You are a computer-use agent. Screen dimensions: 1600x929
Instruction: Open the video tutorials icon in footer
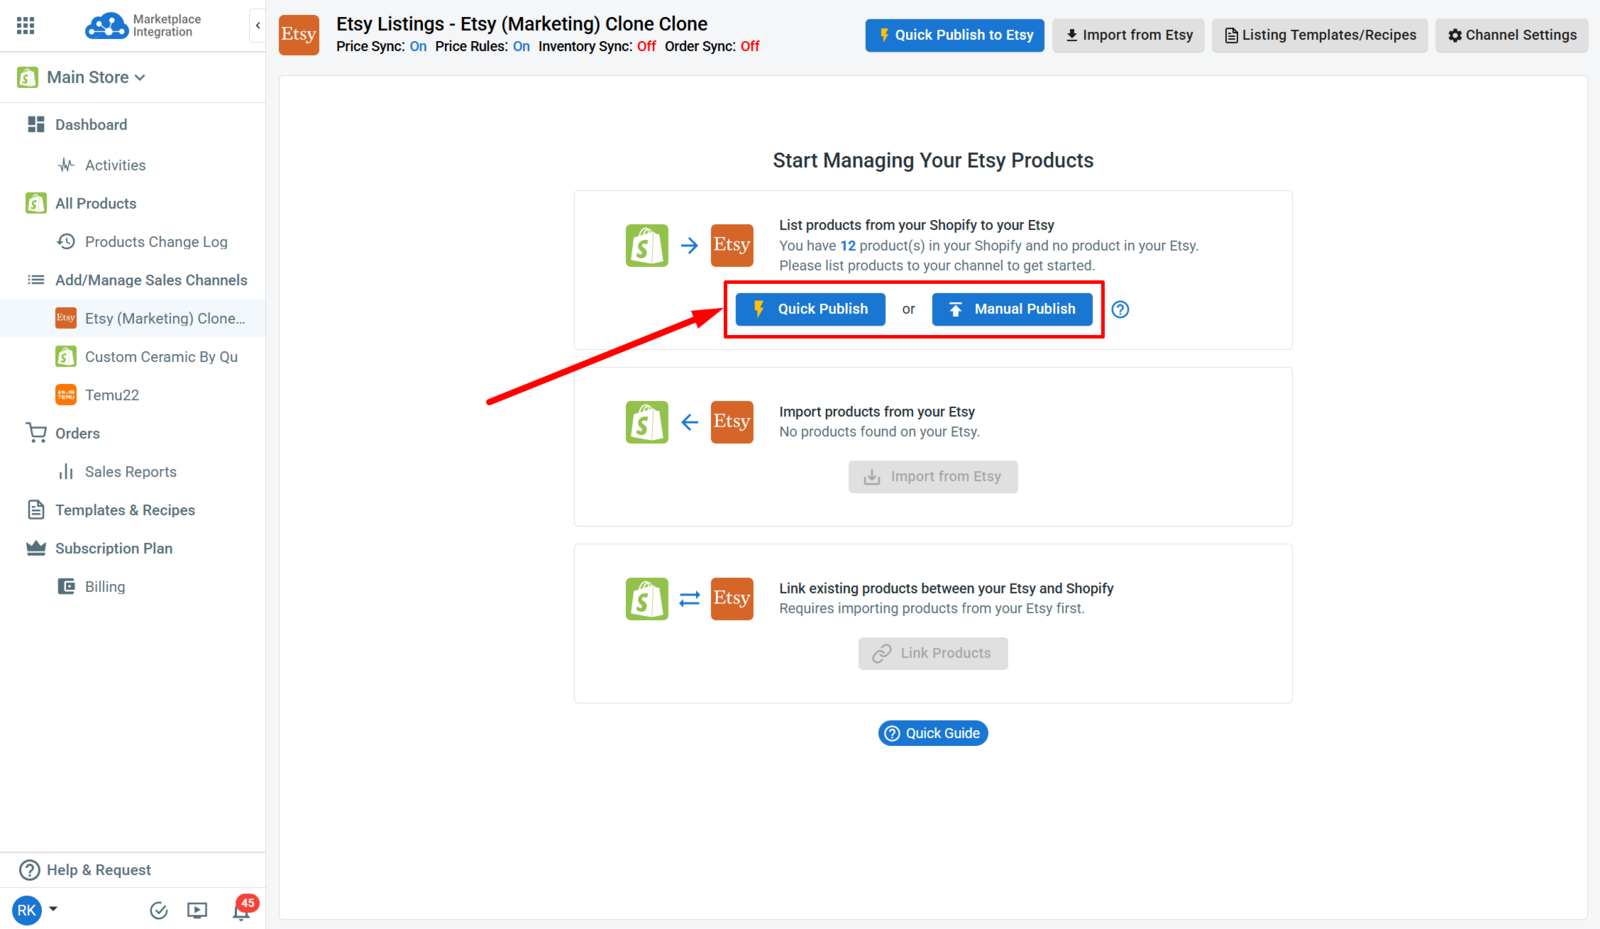[197, 910]
